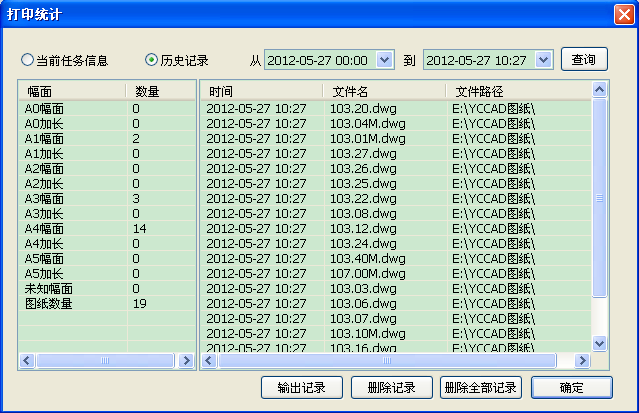Viewport: 639px width, 413px height.
Task: Click the 文件路径 column header
Action: (x=518, y=91)
